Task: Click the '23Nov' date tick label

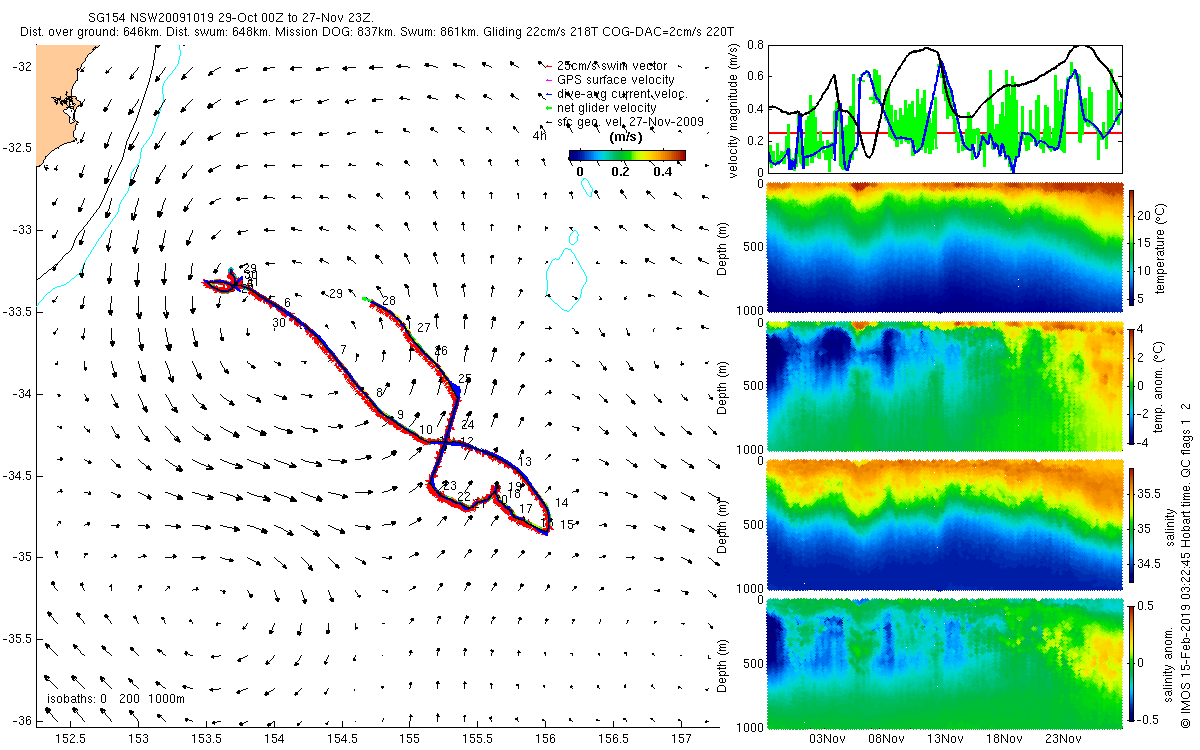Action: (1064, 738)
